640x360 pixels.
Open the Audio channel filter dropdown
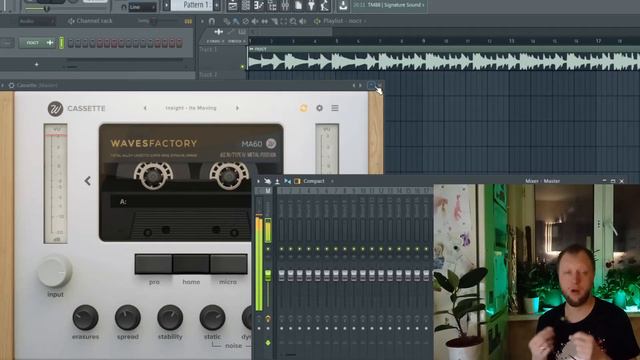(x=36, y=21)
